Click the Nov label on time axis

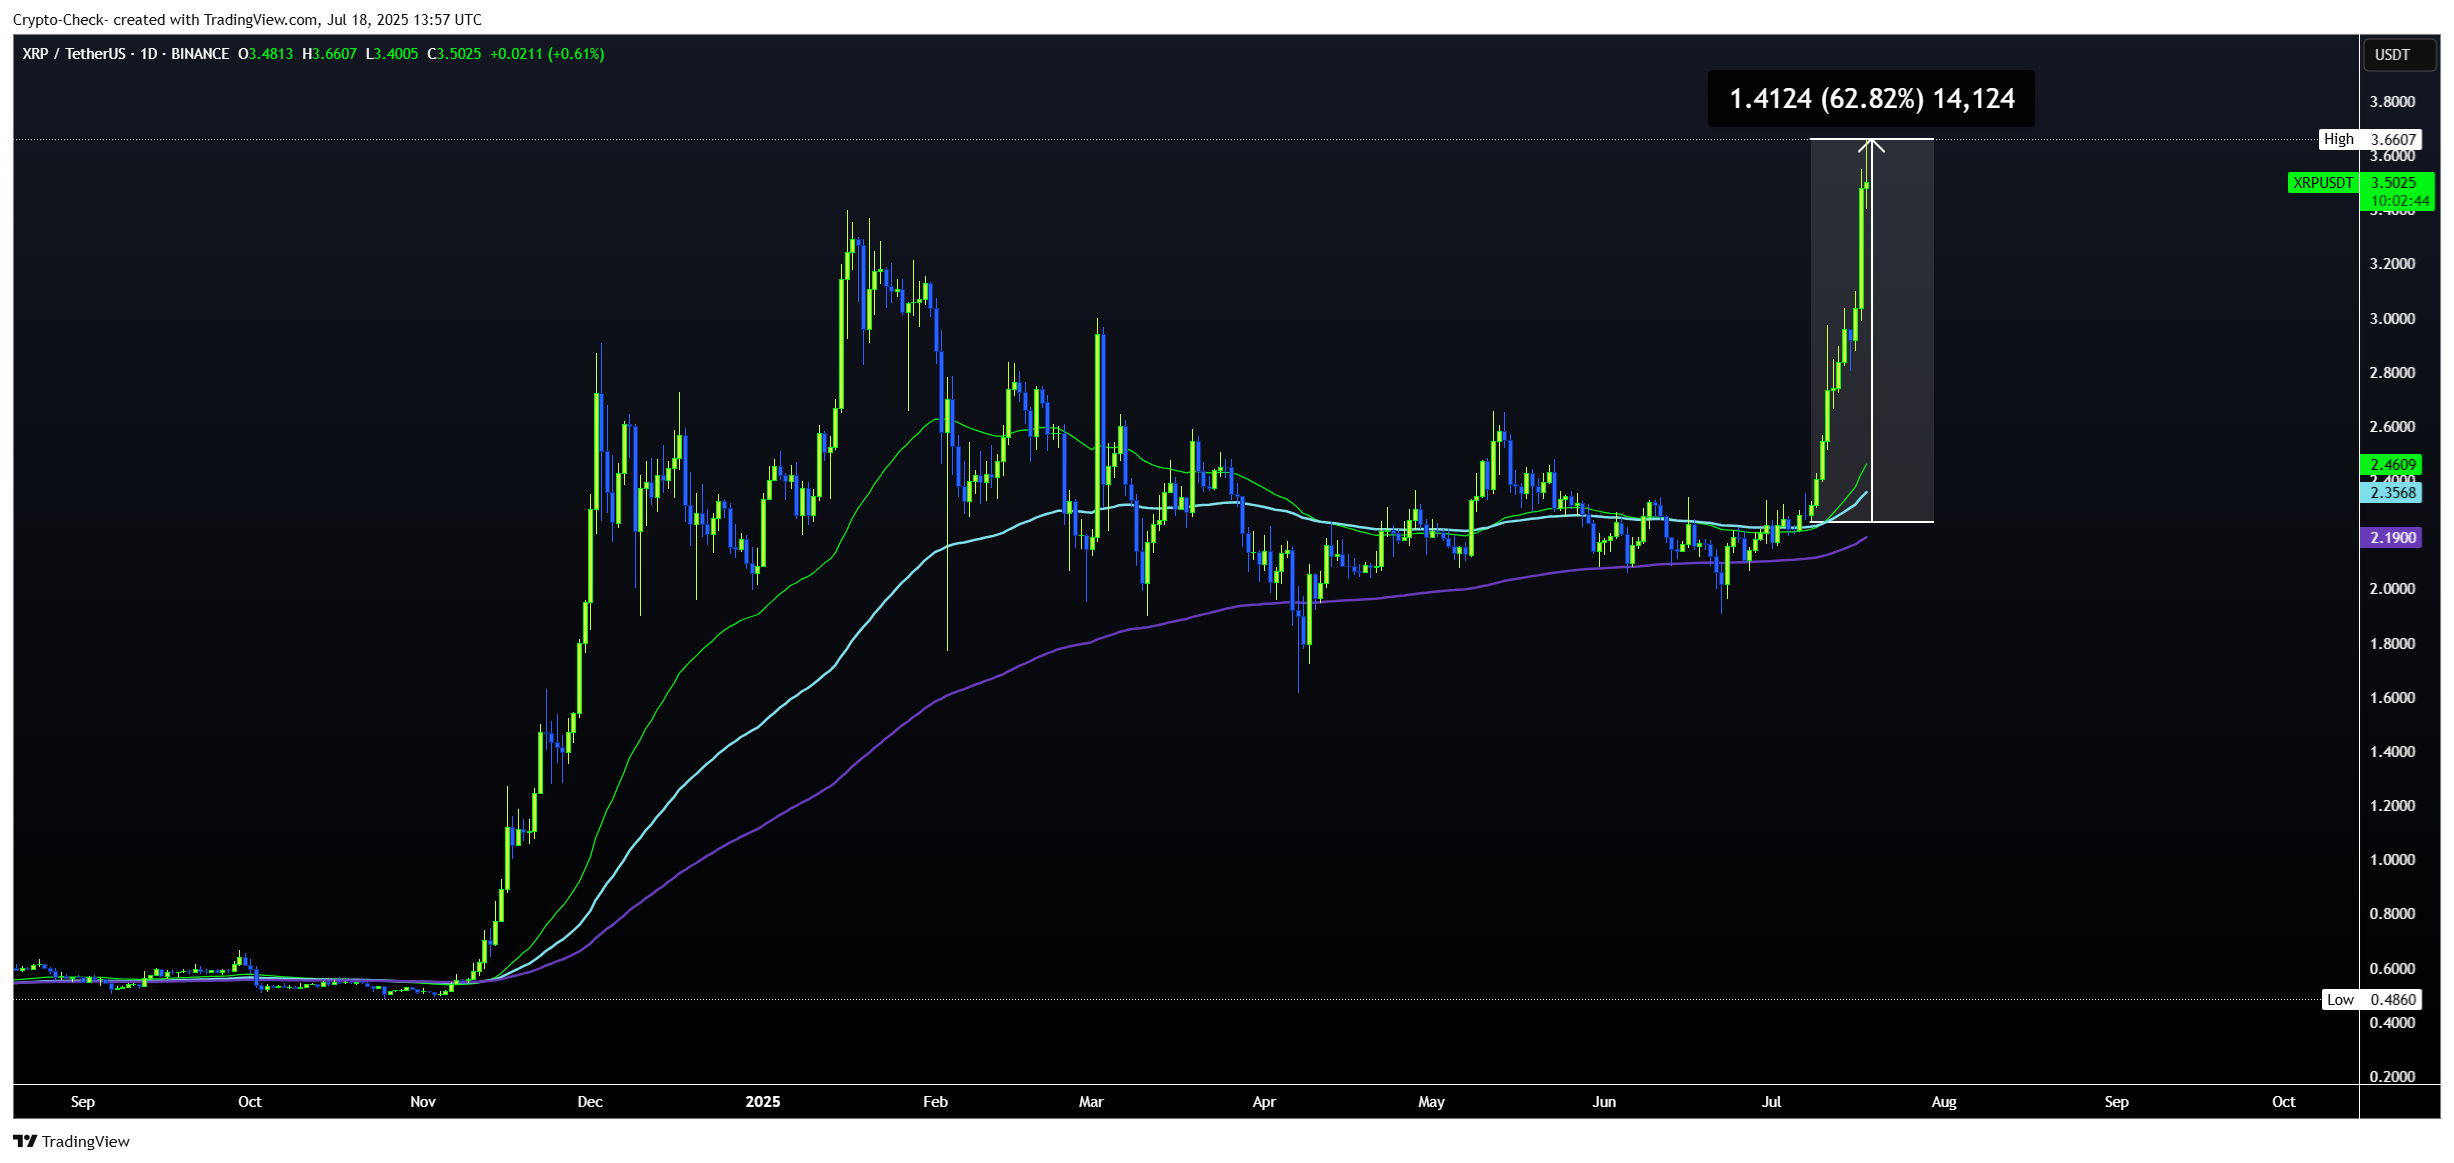(x=423, y=1101)
